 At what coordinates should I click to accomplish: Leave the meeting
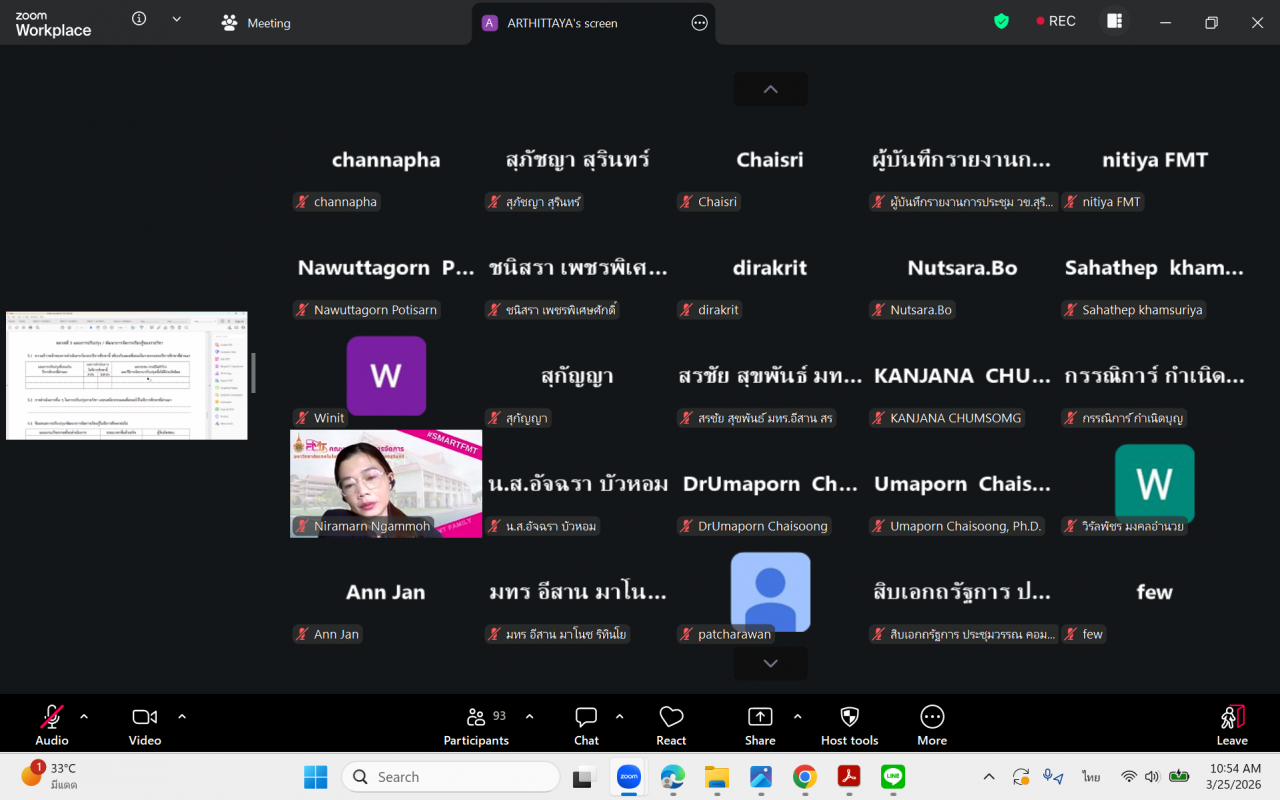click(1232, 724)
